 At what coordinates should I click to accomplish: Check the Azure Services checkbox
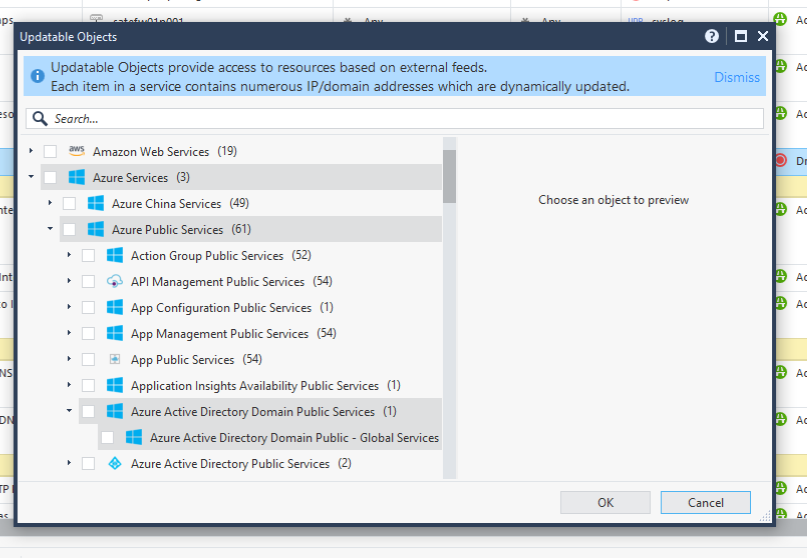pyautogui.click(x=50, y=178)
